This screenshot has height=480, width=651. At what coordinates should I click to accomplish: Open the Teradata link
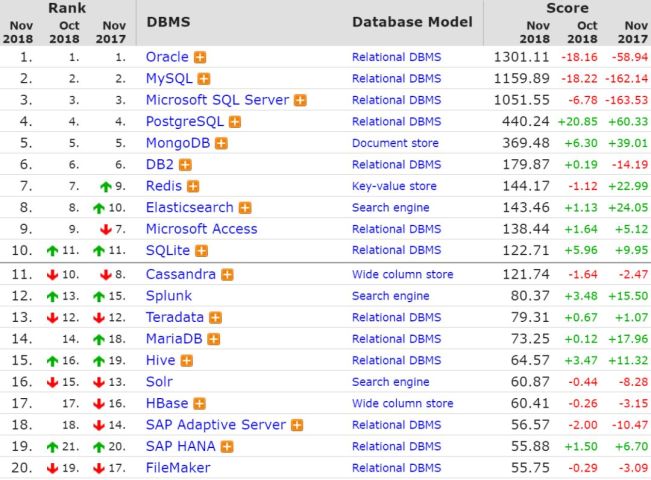click(175, 318)
